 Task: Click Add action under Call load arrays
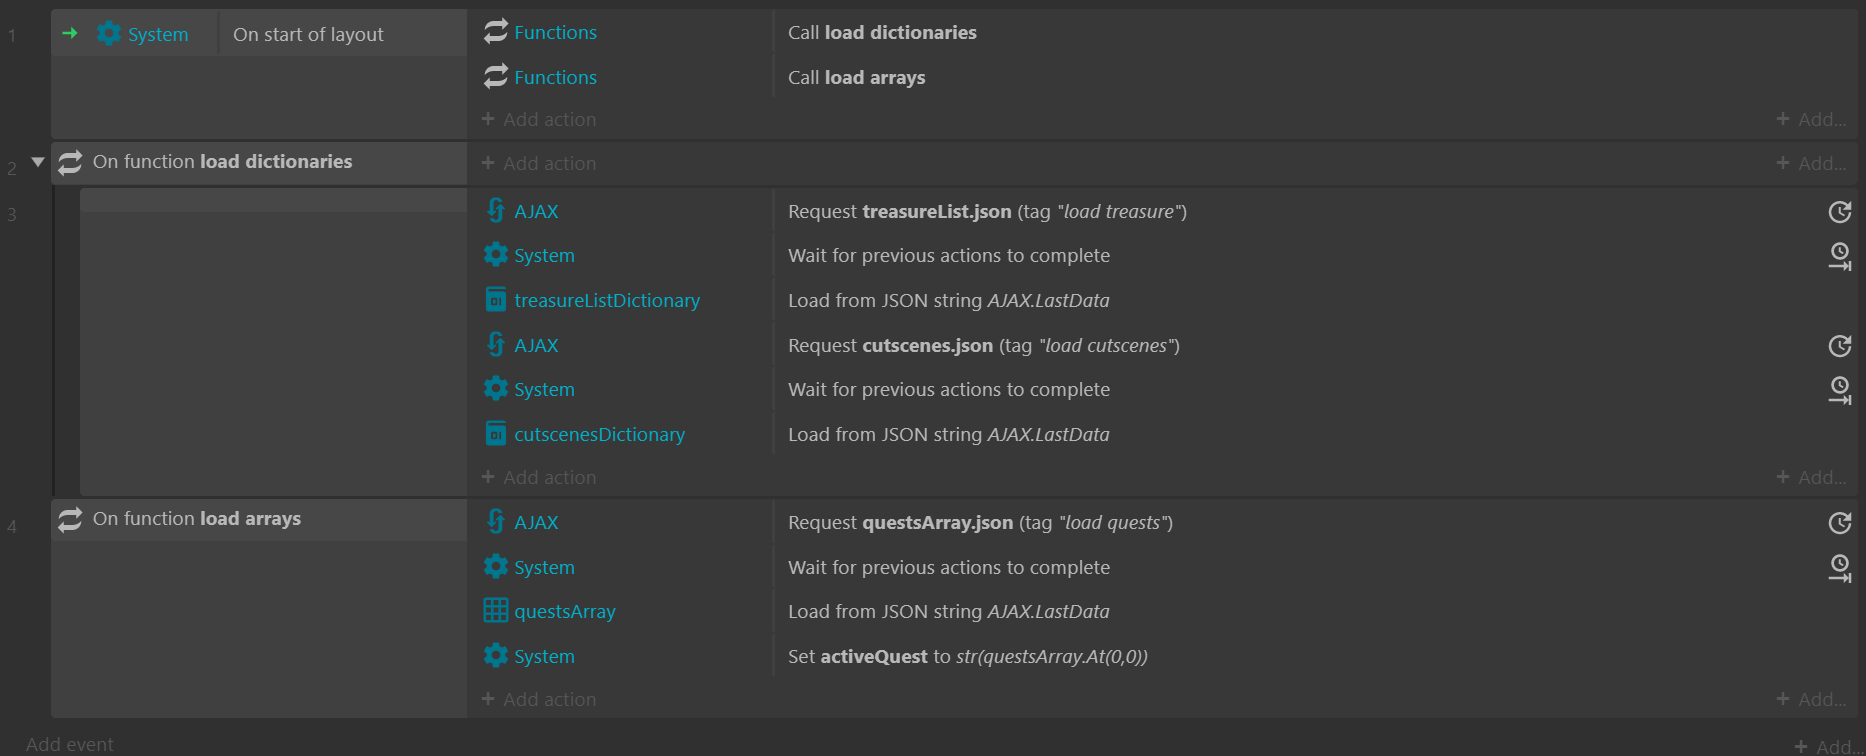539,119
